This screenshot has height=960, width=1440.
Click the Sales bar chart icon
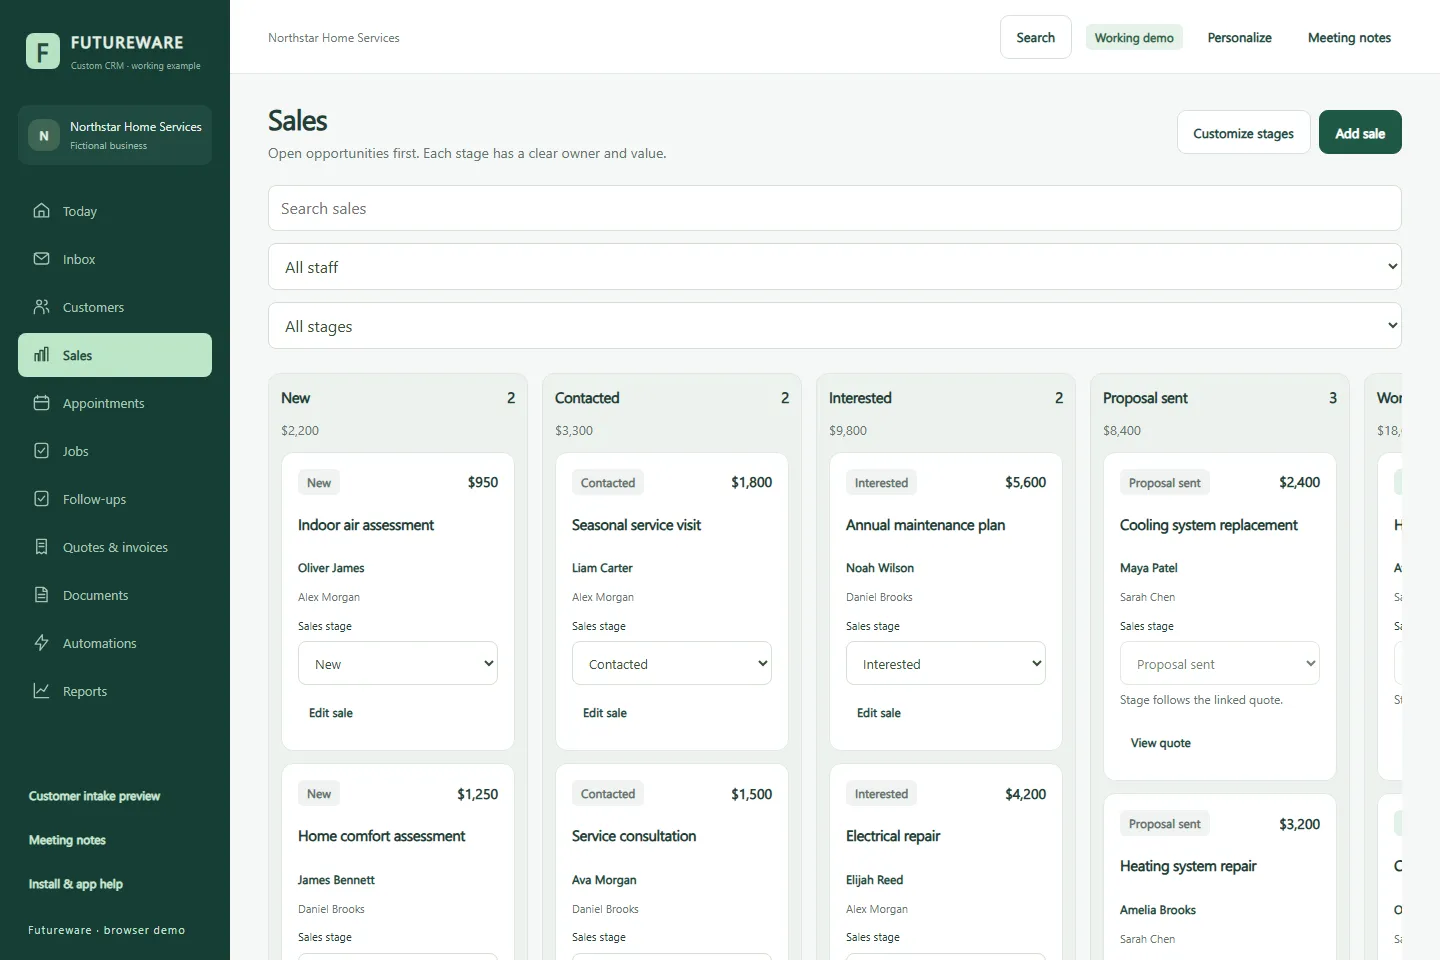(x=41, y=355)
